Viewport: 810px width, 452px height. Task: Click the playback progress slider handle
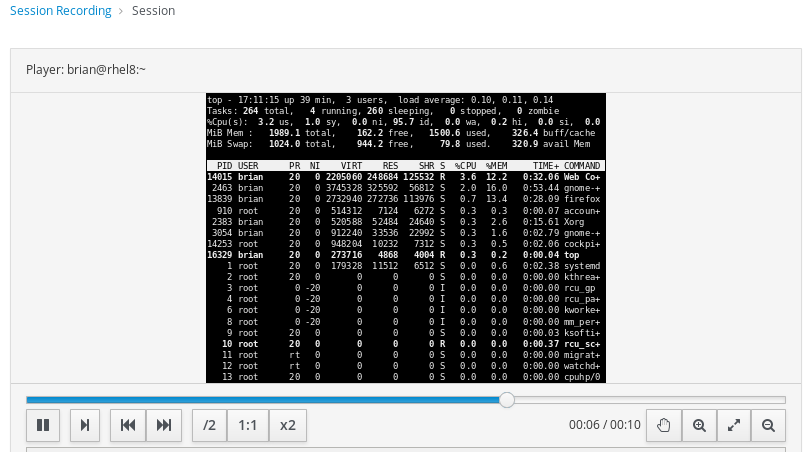[x=507, y=400]
